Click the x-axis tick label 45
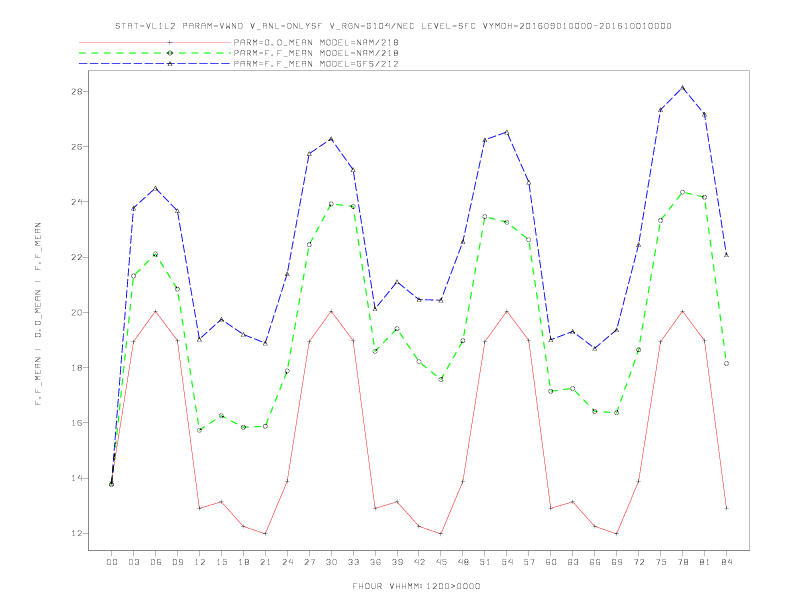 pos(441,562)
